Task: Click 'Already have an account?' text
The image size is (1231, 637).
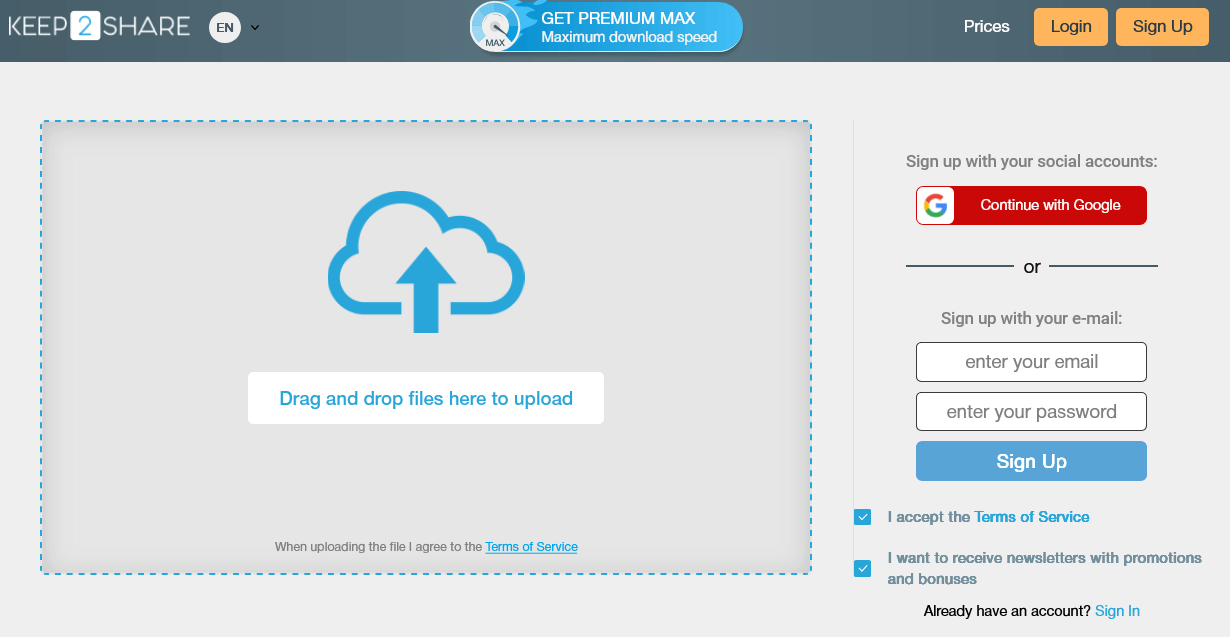Action: coord(1007,611)
